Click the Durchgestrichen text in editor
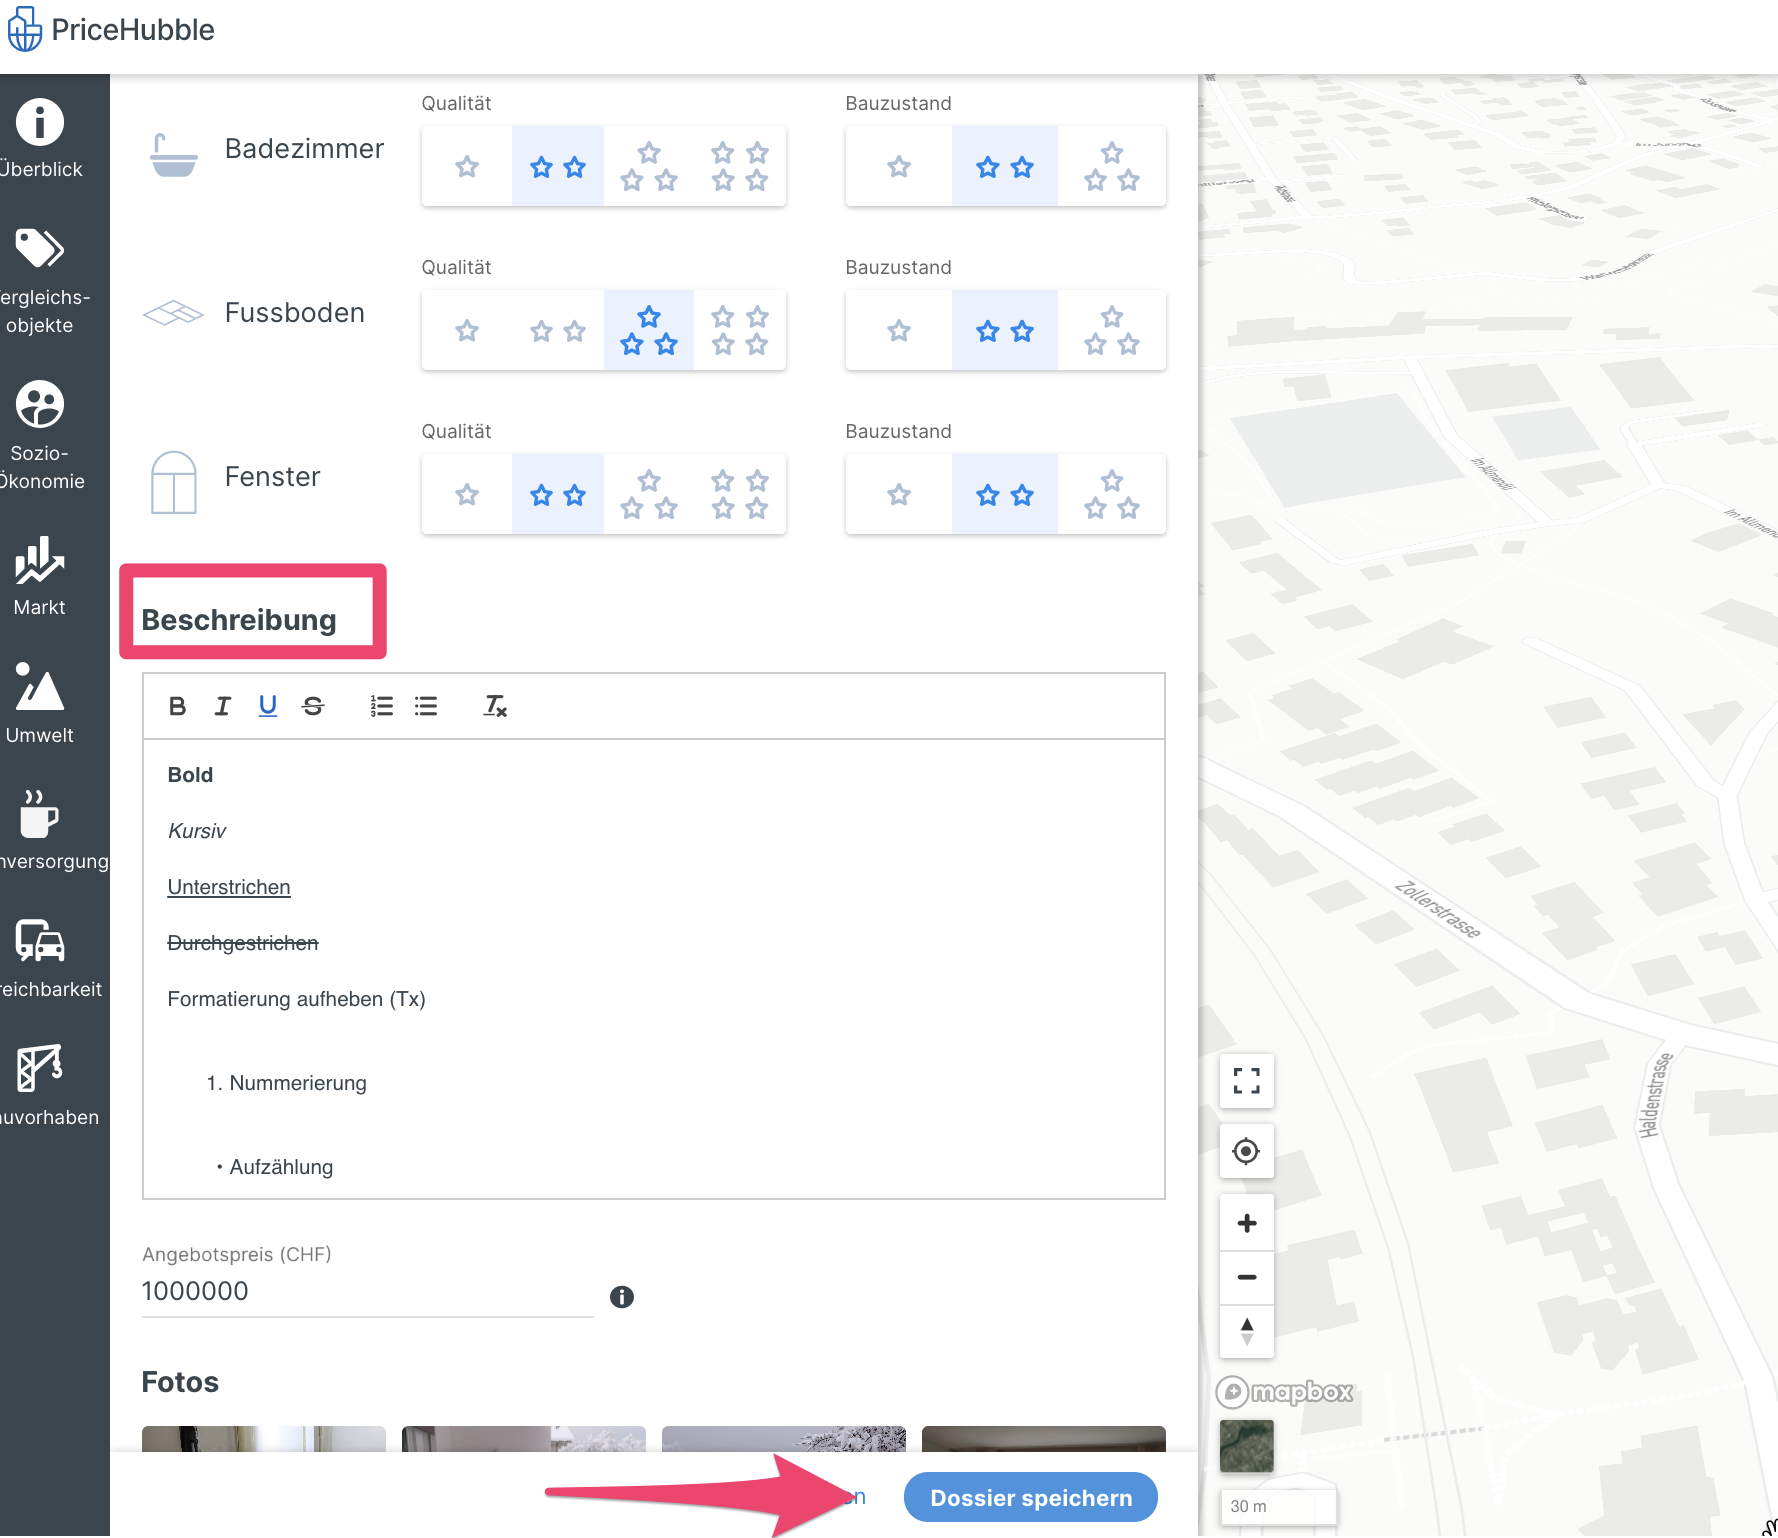 point(243,943)
